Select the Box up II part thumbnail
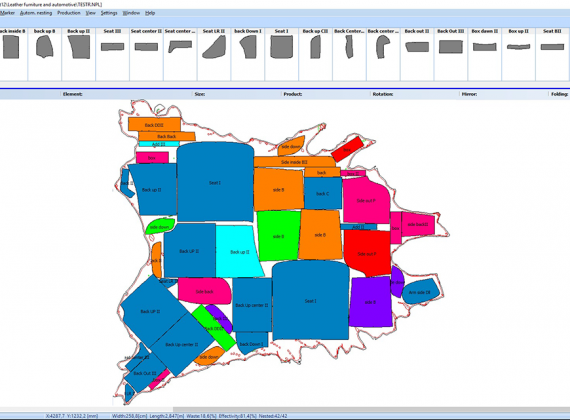The image size is (570, 420). [x=518, y=47]
